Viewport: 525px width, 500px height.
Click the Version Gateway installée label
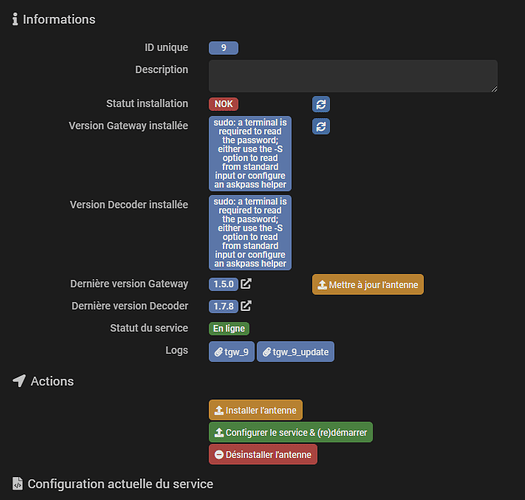coord(128,126)
